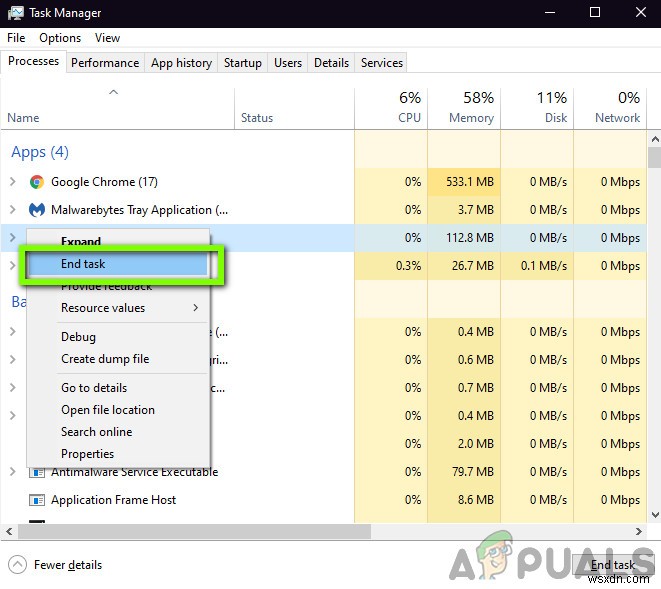Open the Options menu
This screenshot has height=589, width=661.
(60, 38)
